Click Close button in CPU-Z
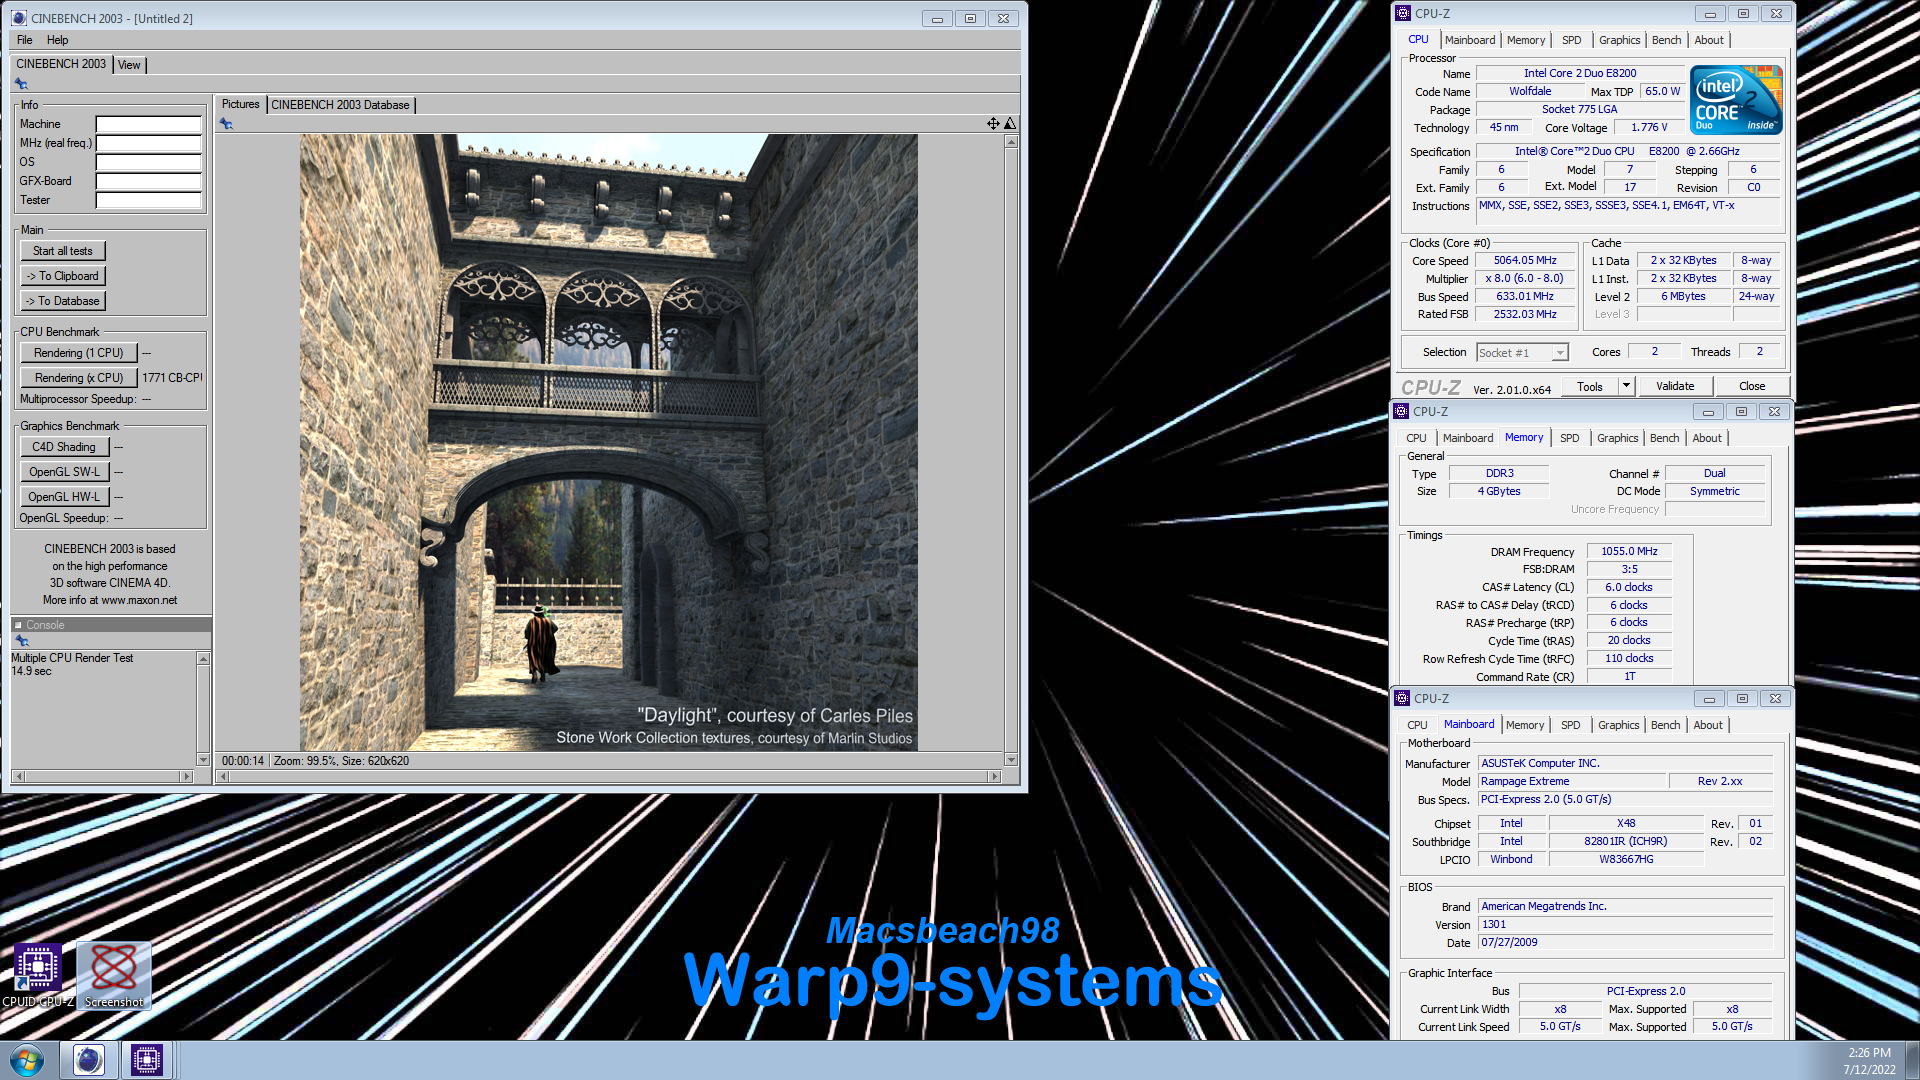This screenshot has height=1080, width=1920. click(1752, 386)
